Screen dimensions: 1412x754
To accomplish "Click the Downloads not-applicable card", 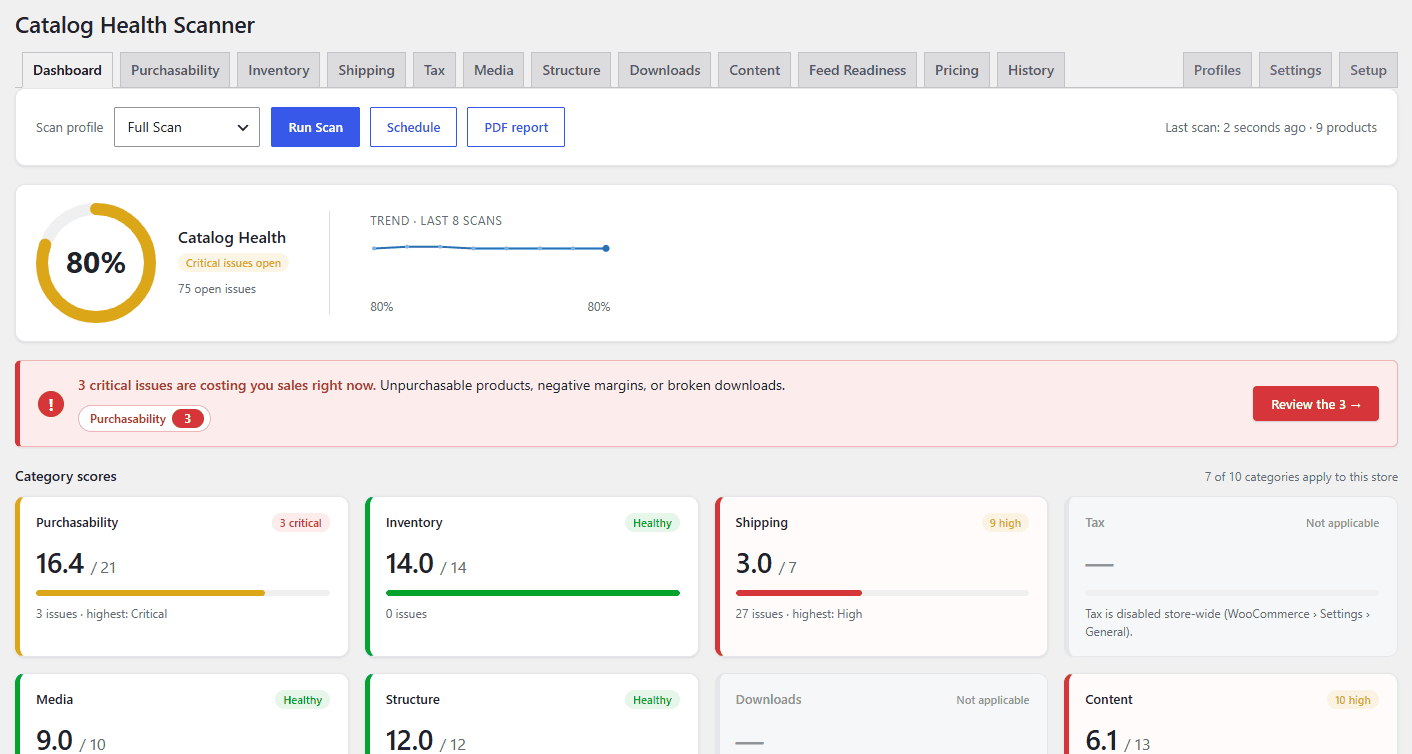I will [881, 714].
